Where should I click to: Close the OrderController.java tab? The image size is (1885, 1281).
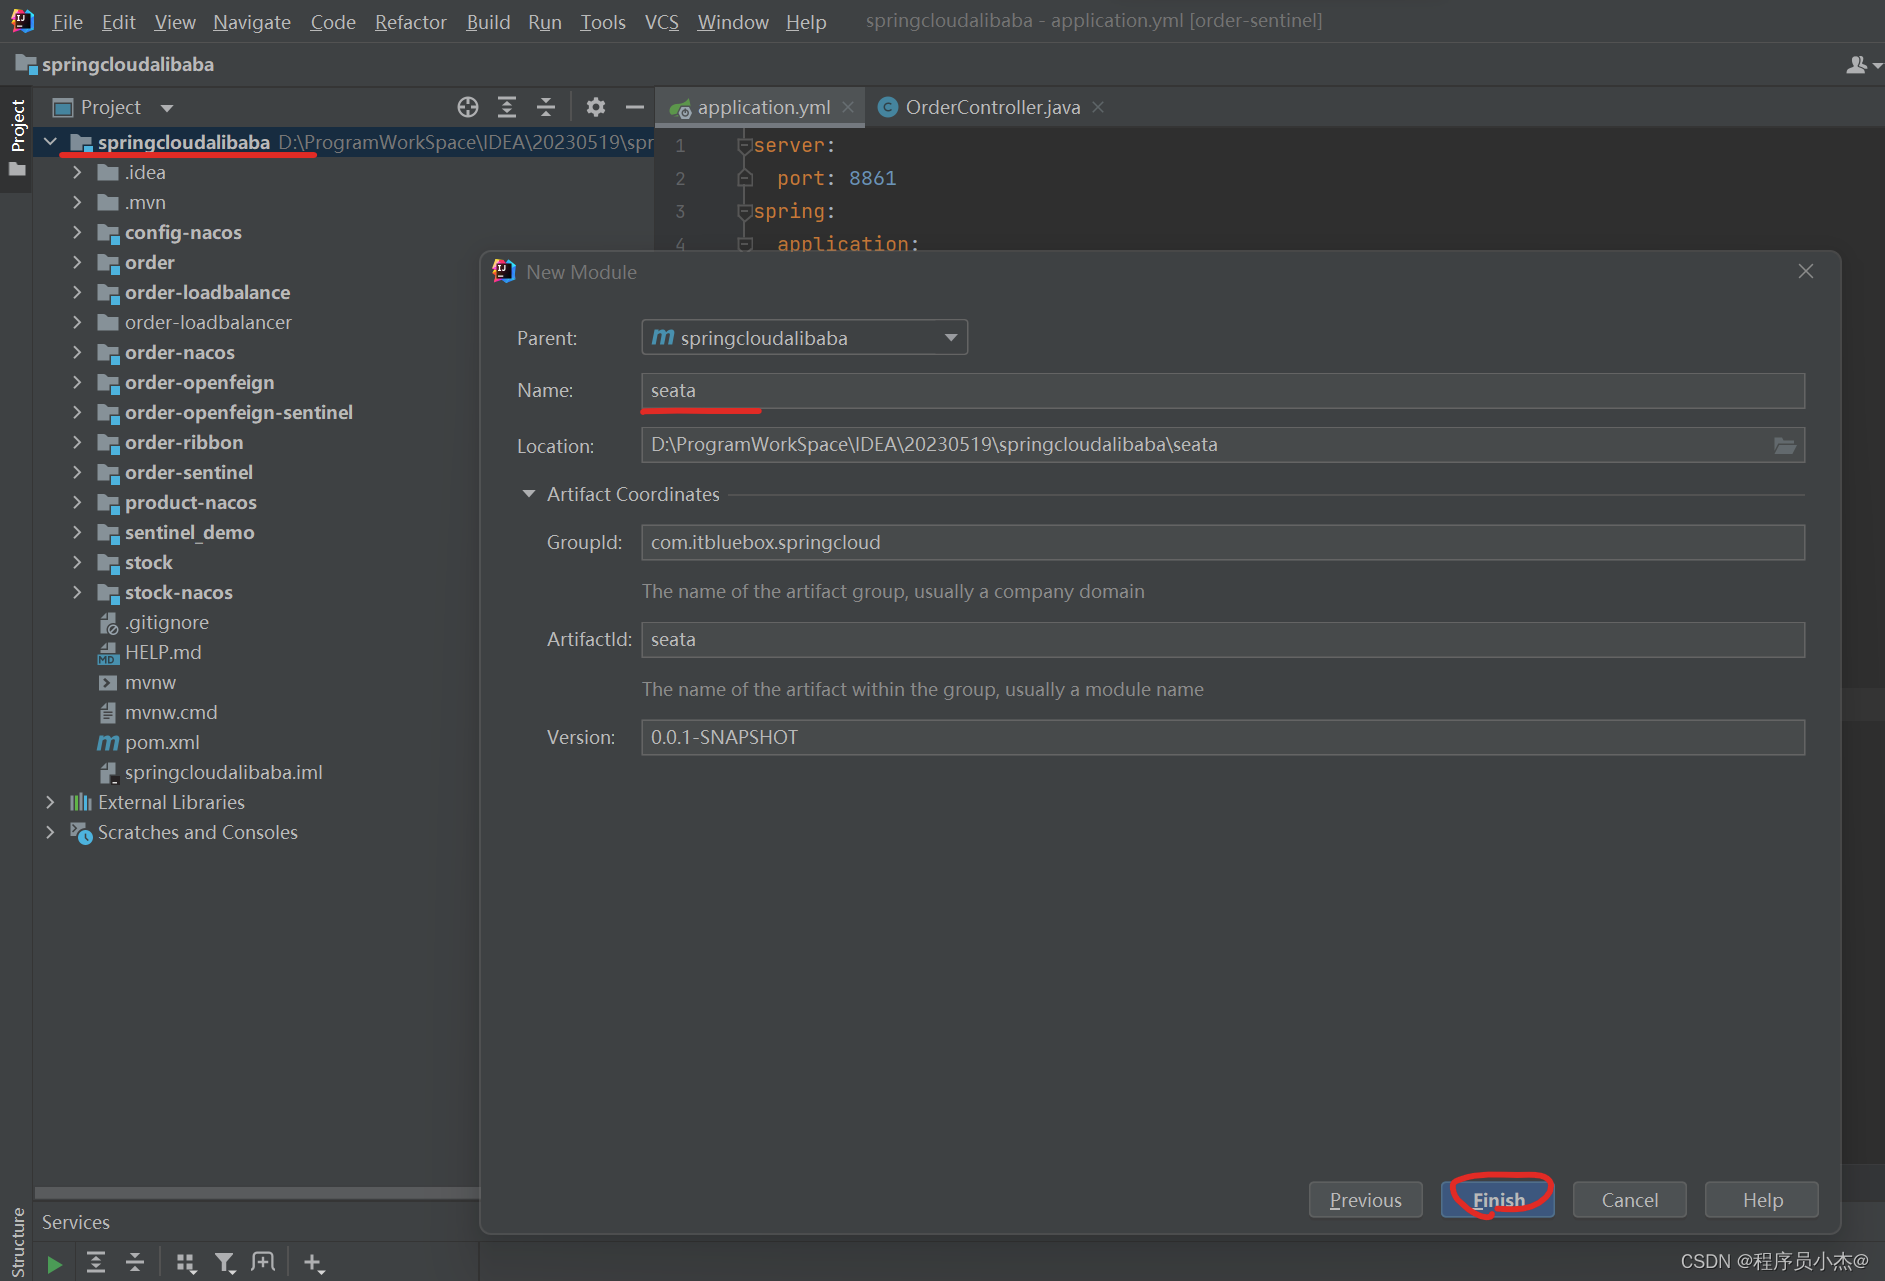tap(1098, 107)
